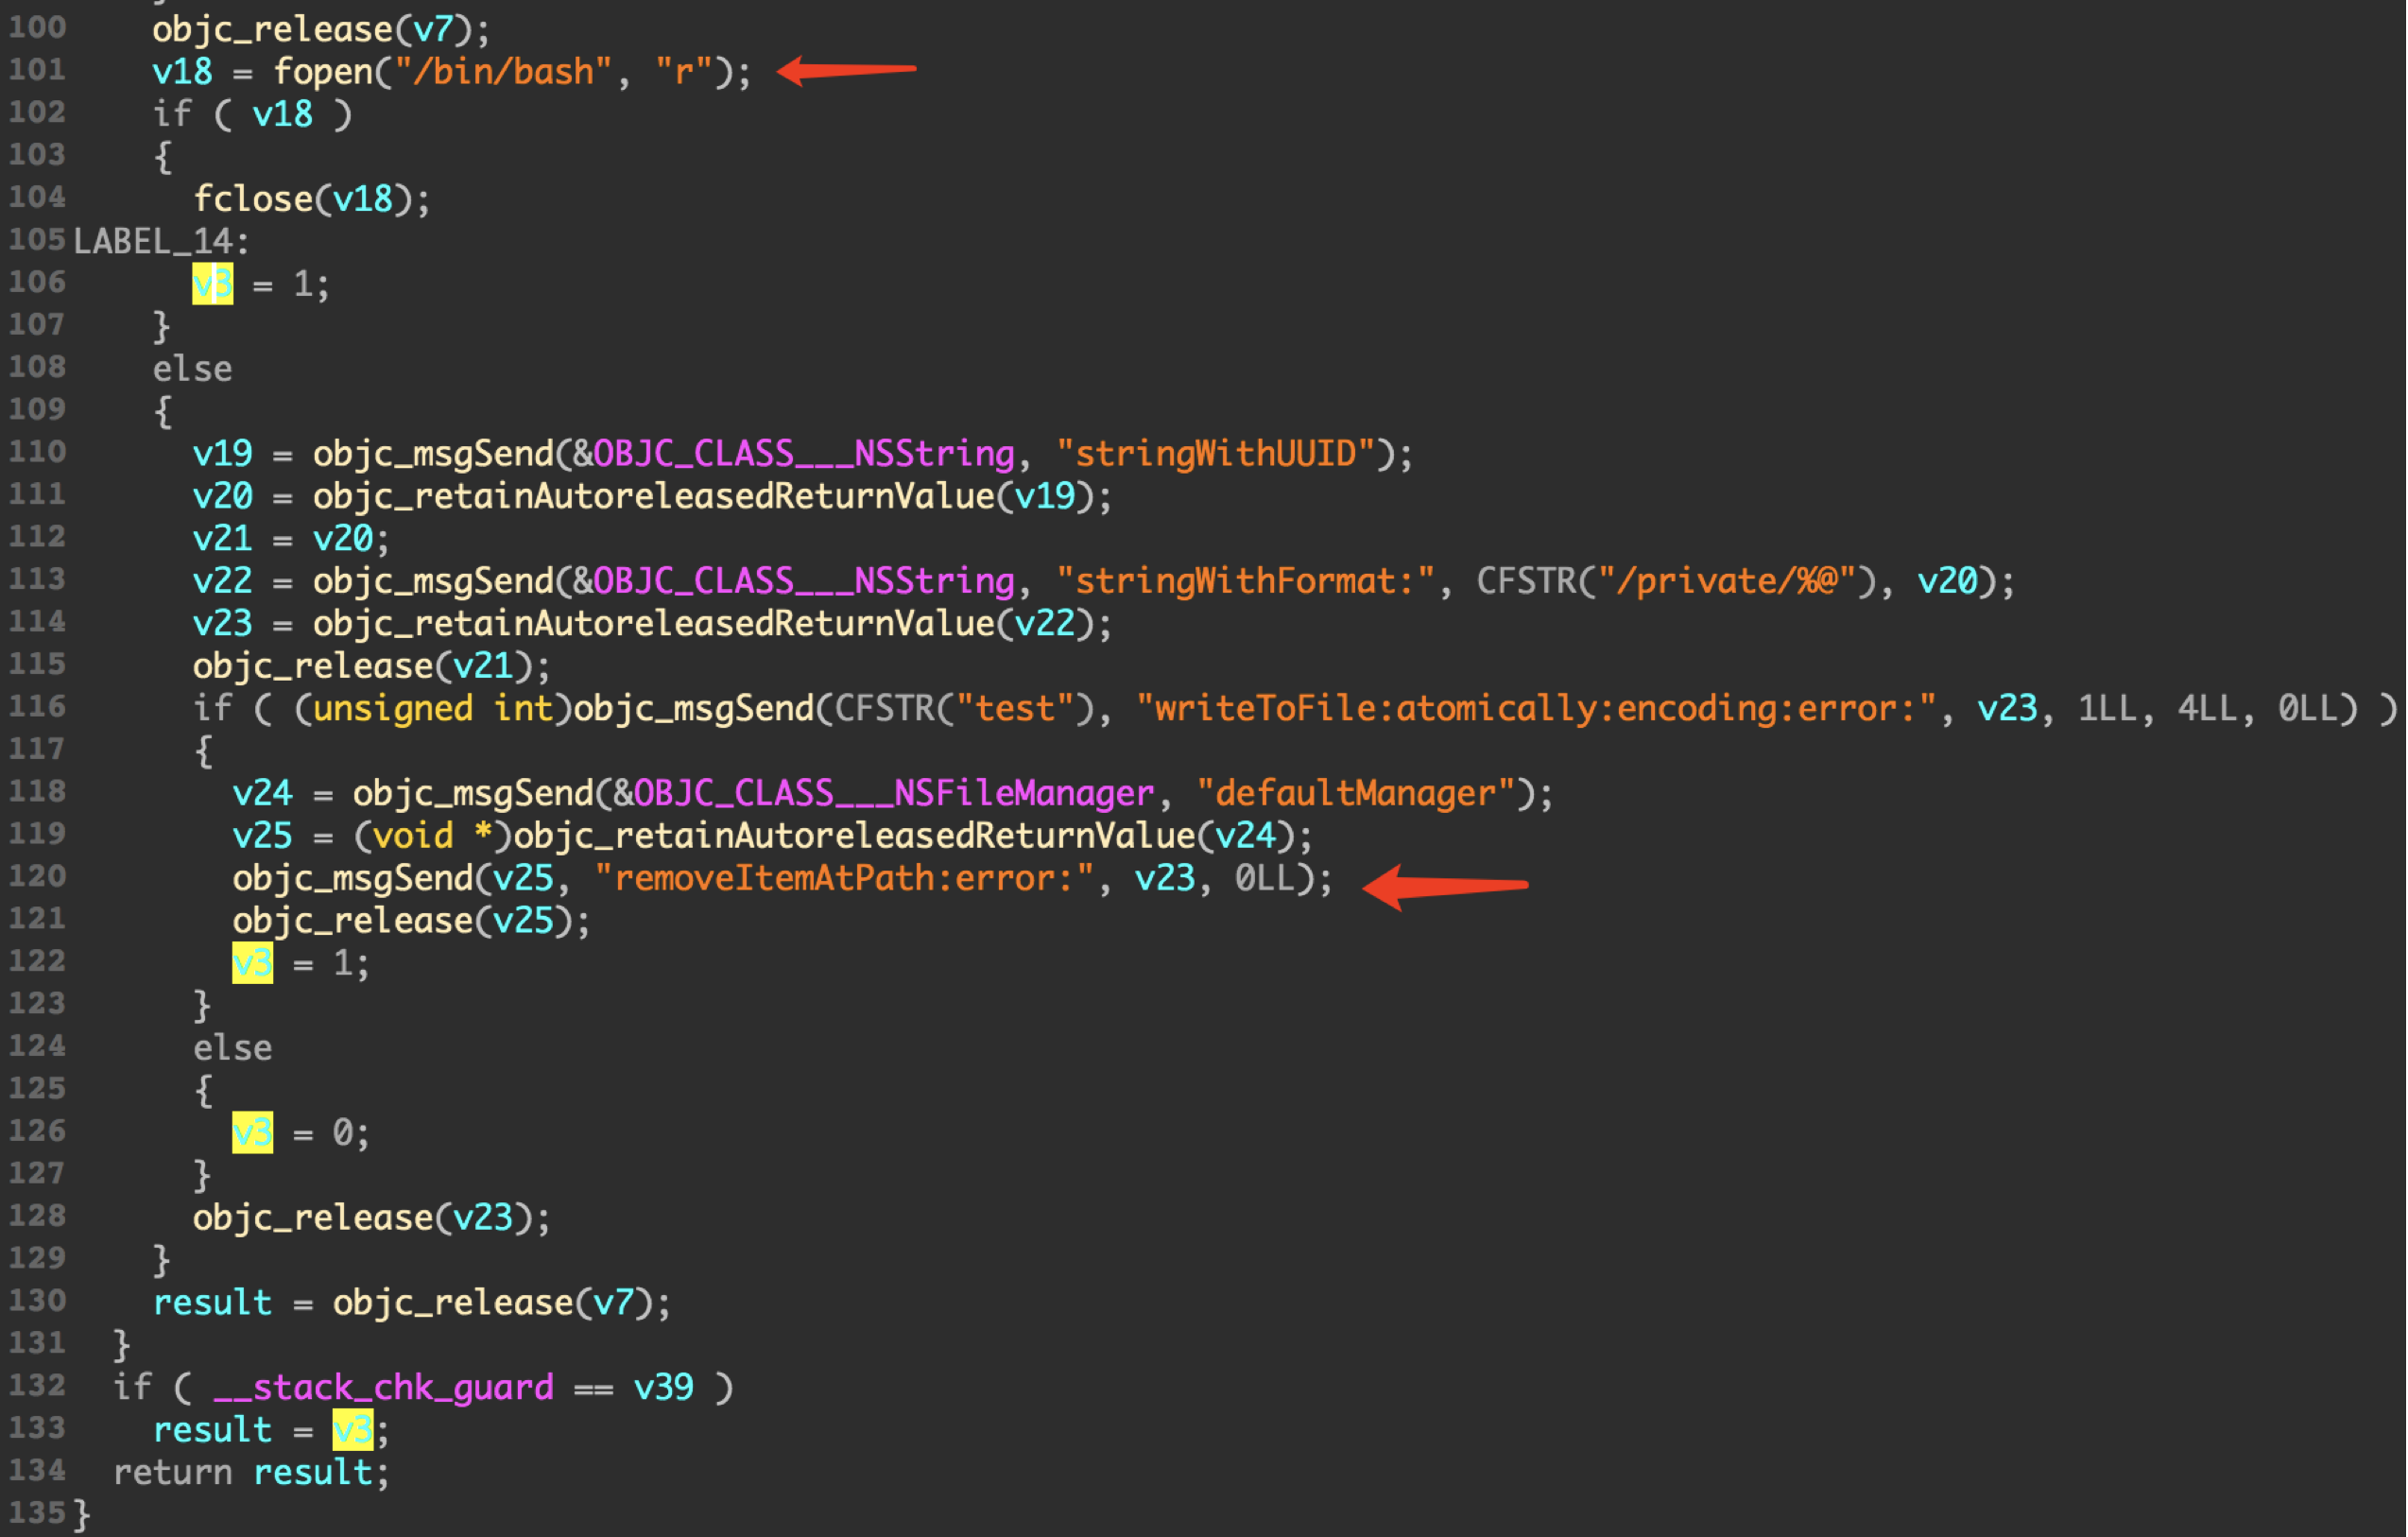The height and width of the screenshot is (1537, 2408).
Task: Select highlighted v3 on line 122
Action: pyautogui.click(x=252, y=963)
